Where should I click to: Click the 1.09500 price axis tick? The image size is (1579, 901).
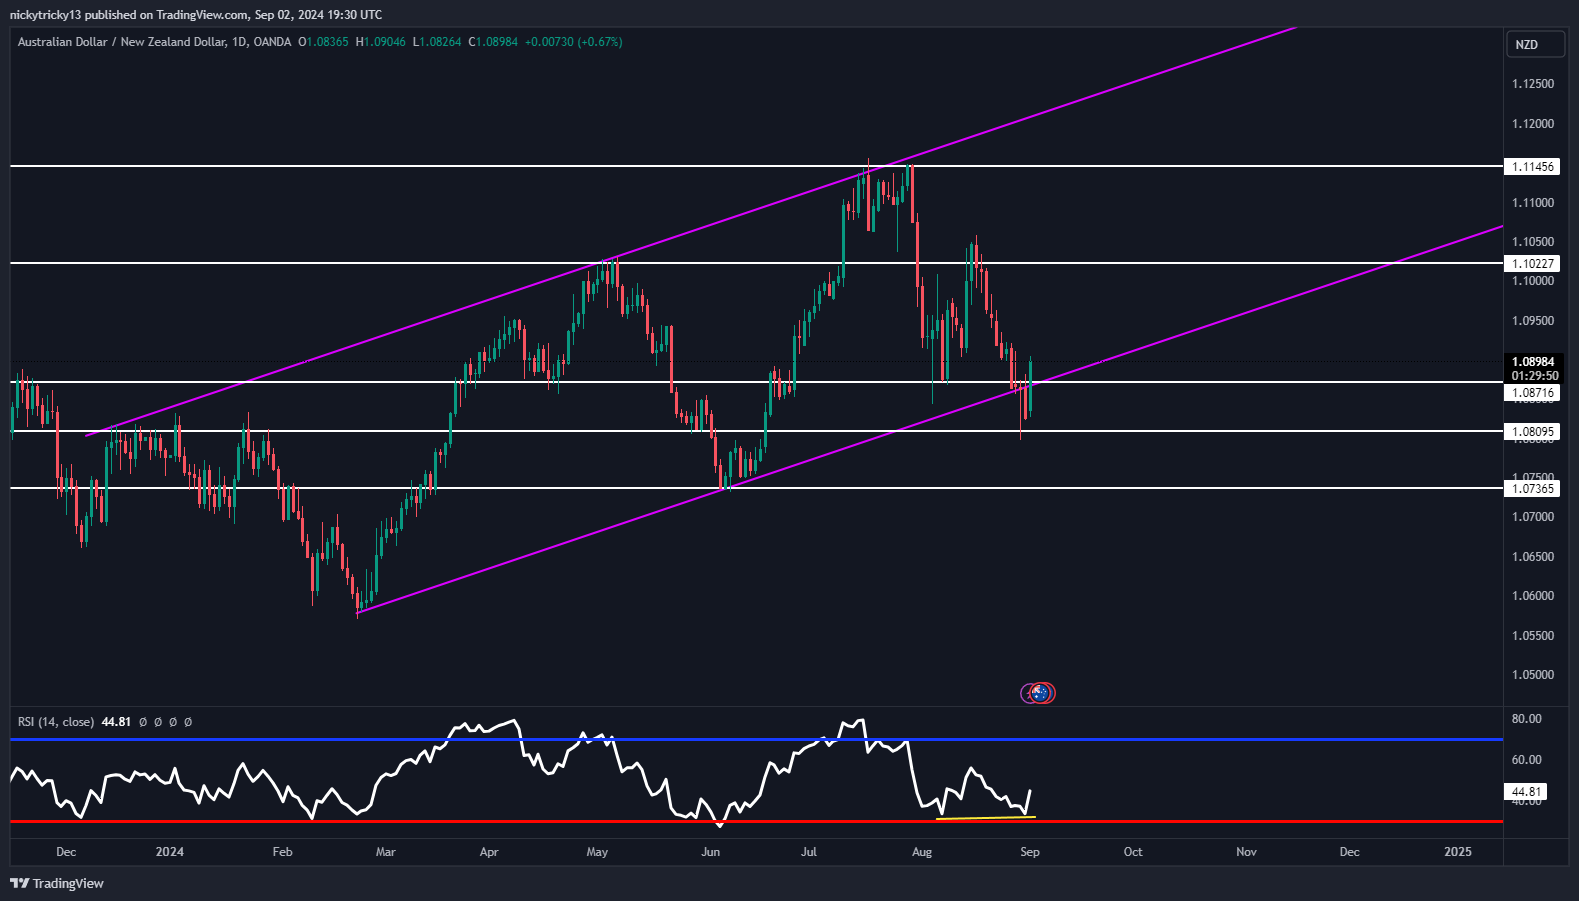tap(1533, 321)
